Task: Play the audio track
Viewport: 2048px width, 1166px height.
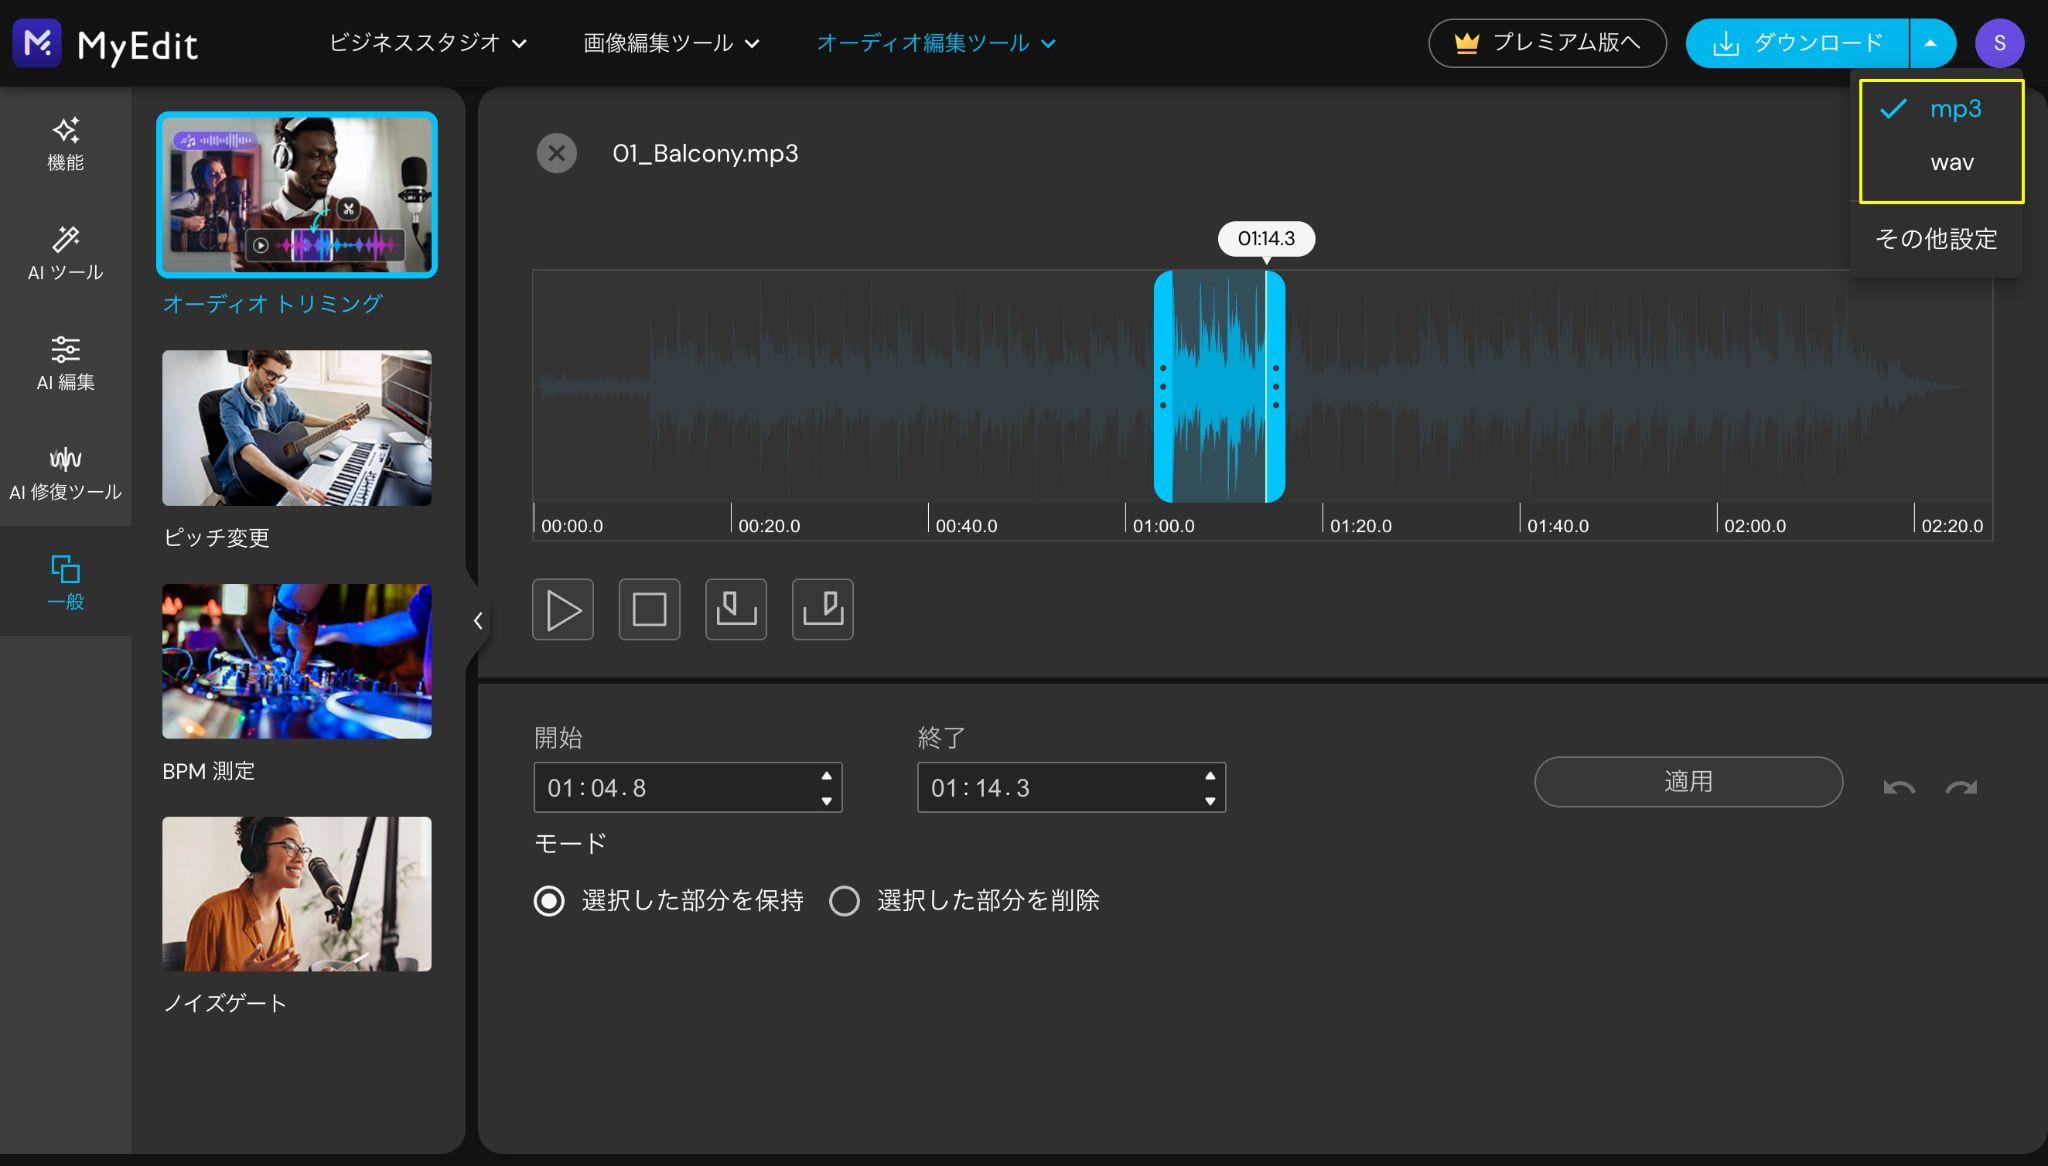Action: [563, 609]
